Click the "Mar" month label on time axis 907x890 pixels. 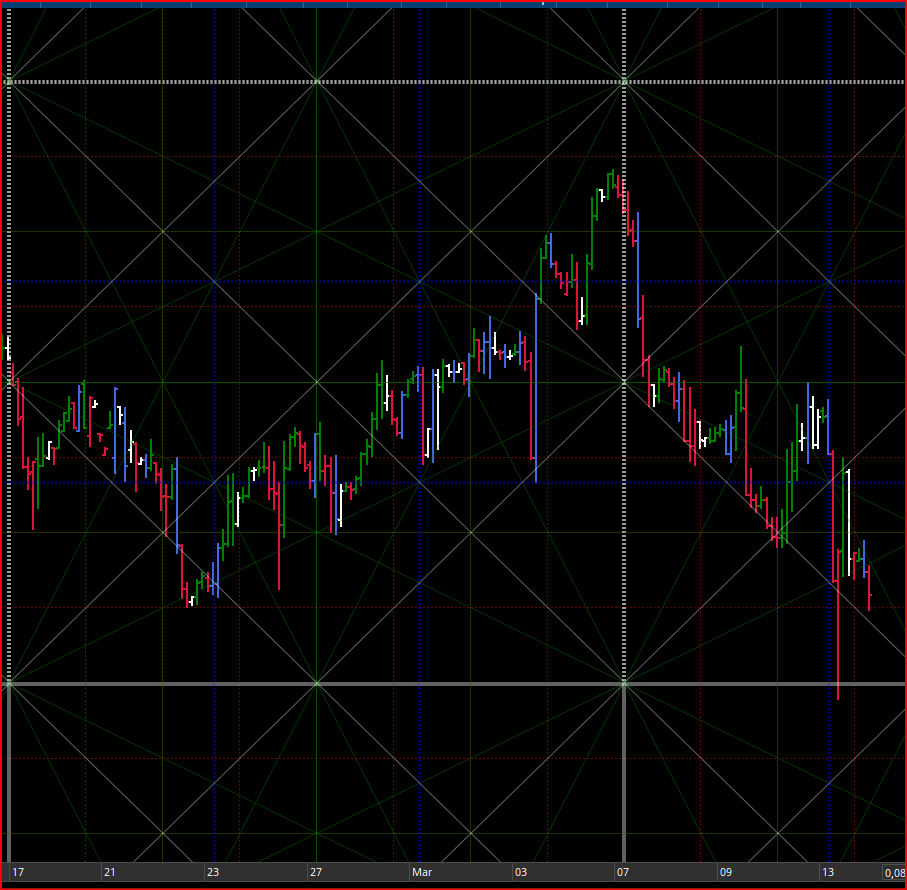point(422,872)
